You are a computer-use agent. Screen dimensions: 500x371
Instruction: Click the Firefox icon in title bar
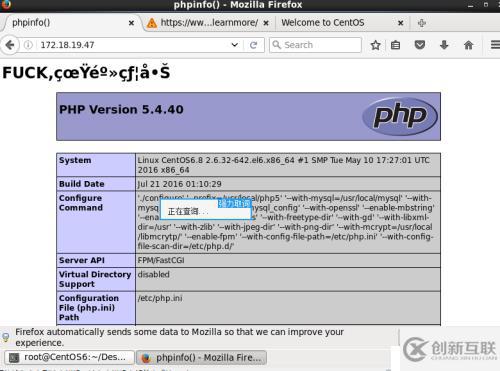click(6, 4)
